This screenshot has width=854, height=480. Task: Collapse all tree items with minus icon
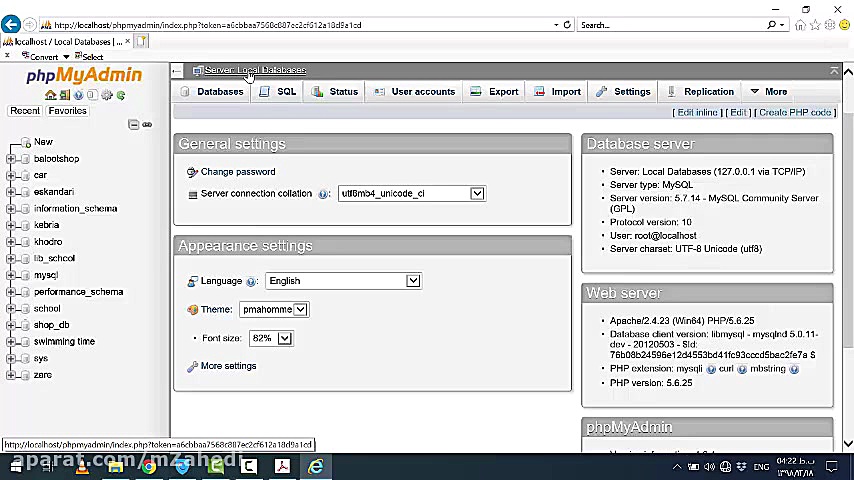[x=133, y=125]
